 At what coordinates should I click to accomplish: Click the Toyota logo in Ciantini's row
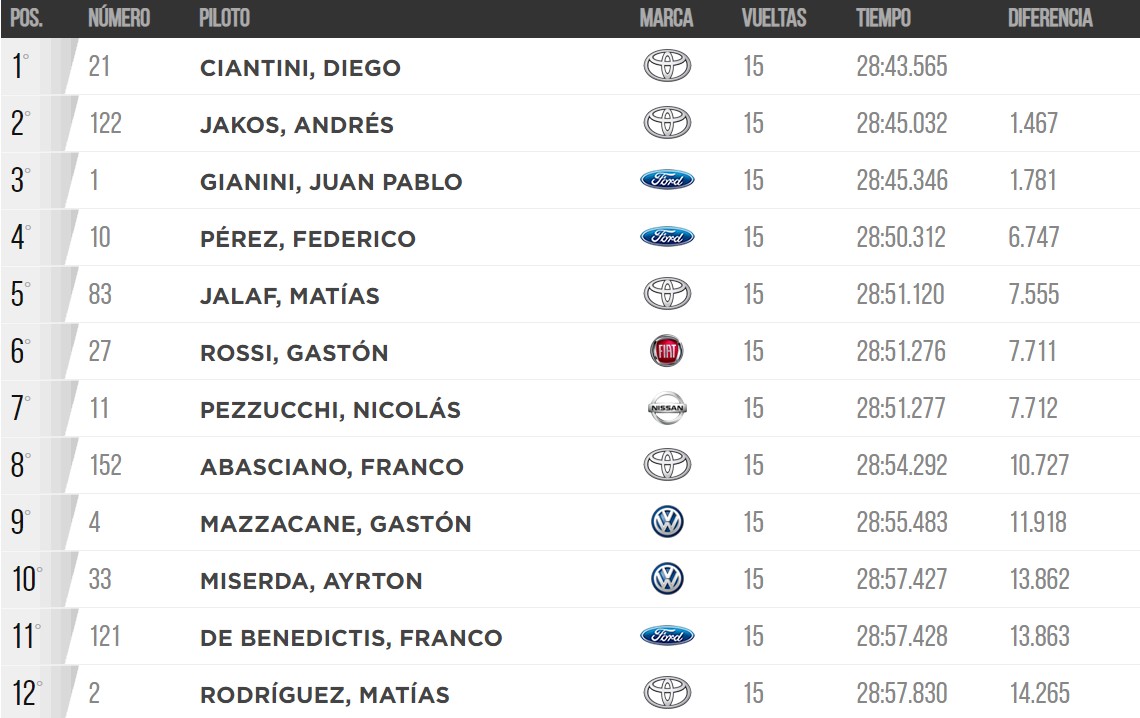coord(667,66)
